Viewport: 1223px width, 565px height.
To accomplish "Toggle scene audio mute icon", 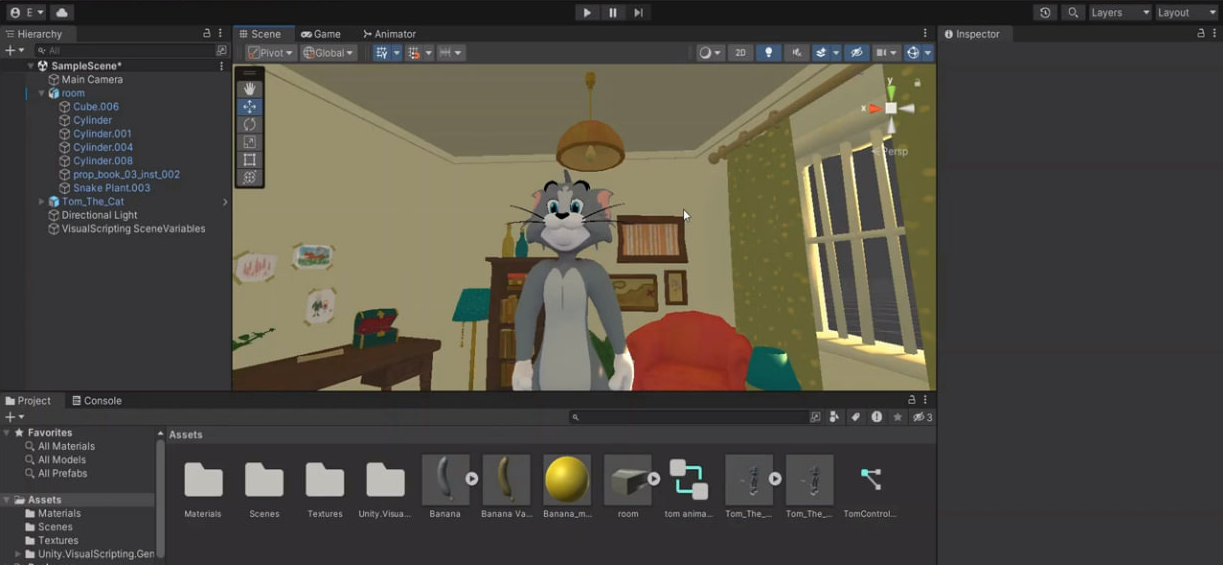I will pyautogui.click(x=797, y=53).
